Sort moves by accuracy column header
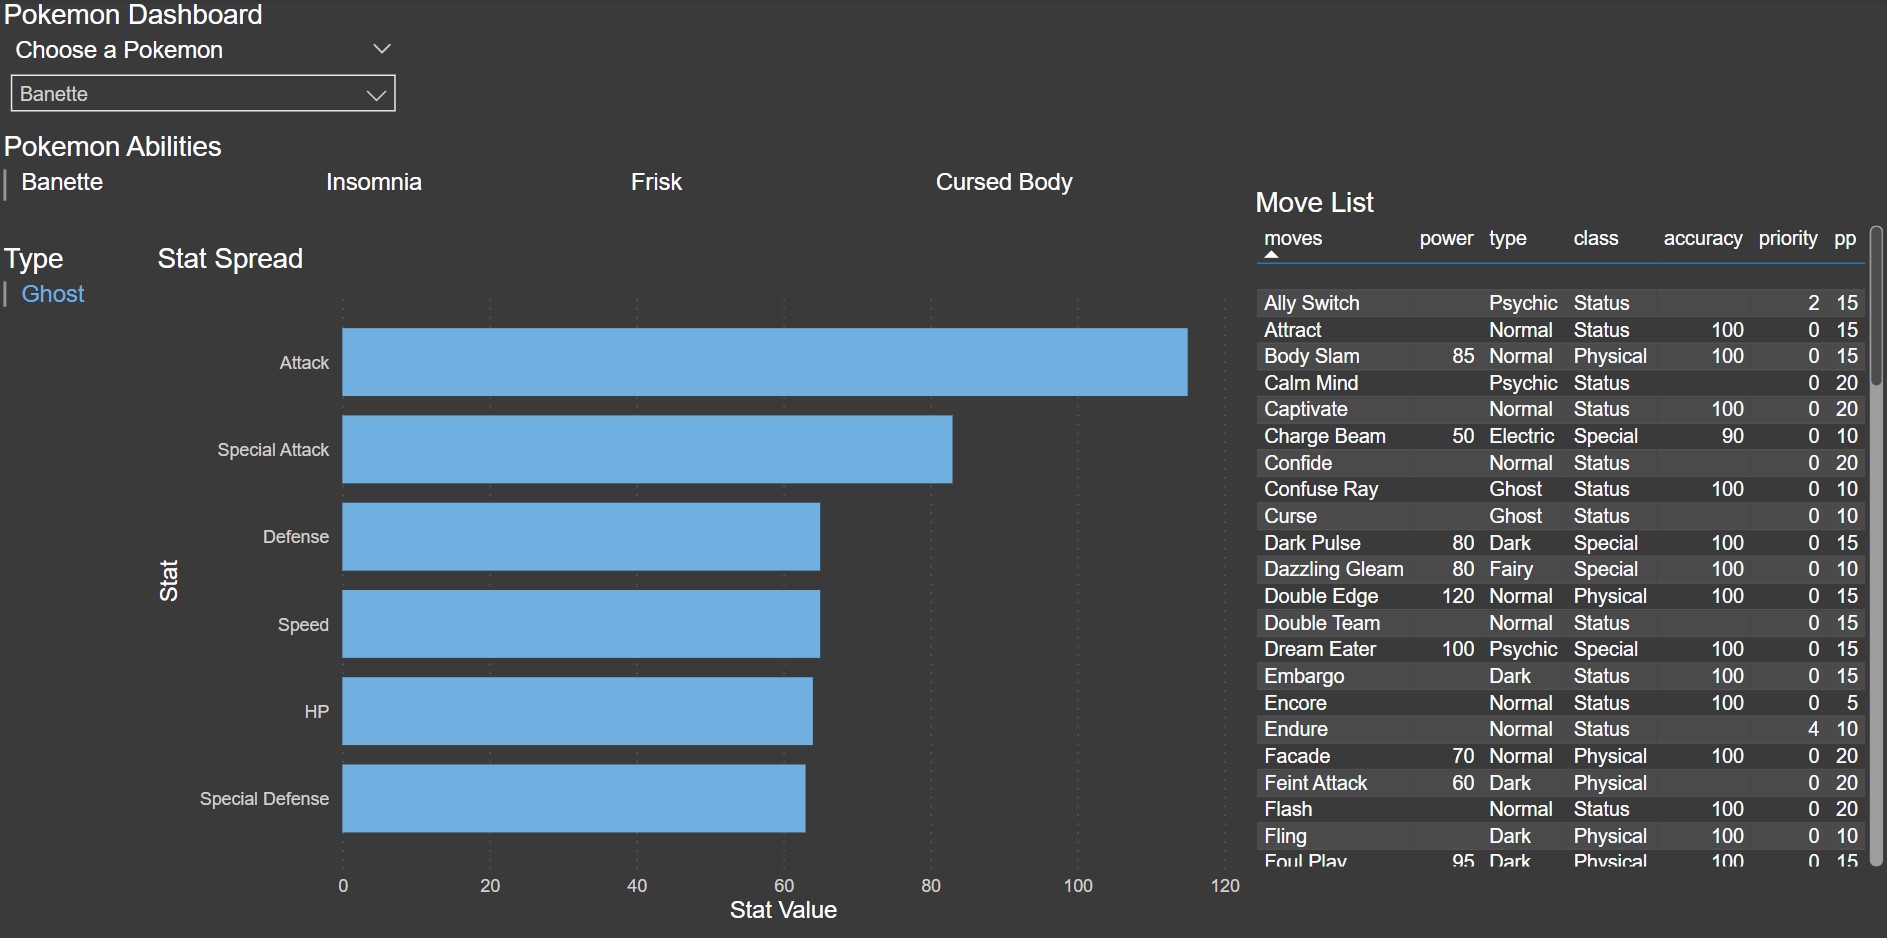This screenshot has height=938, width=1887. pyautogui.click(x=1702, y=239)
